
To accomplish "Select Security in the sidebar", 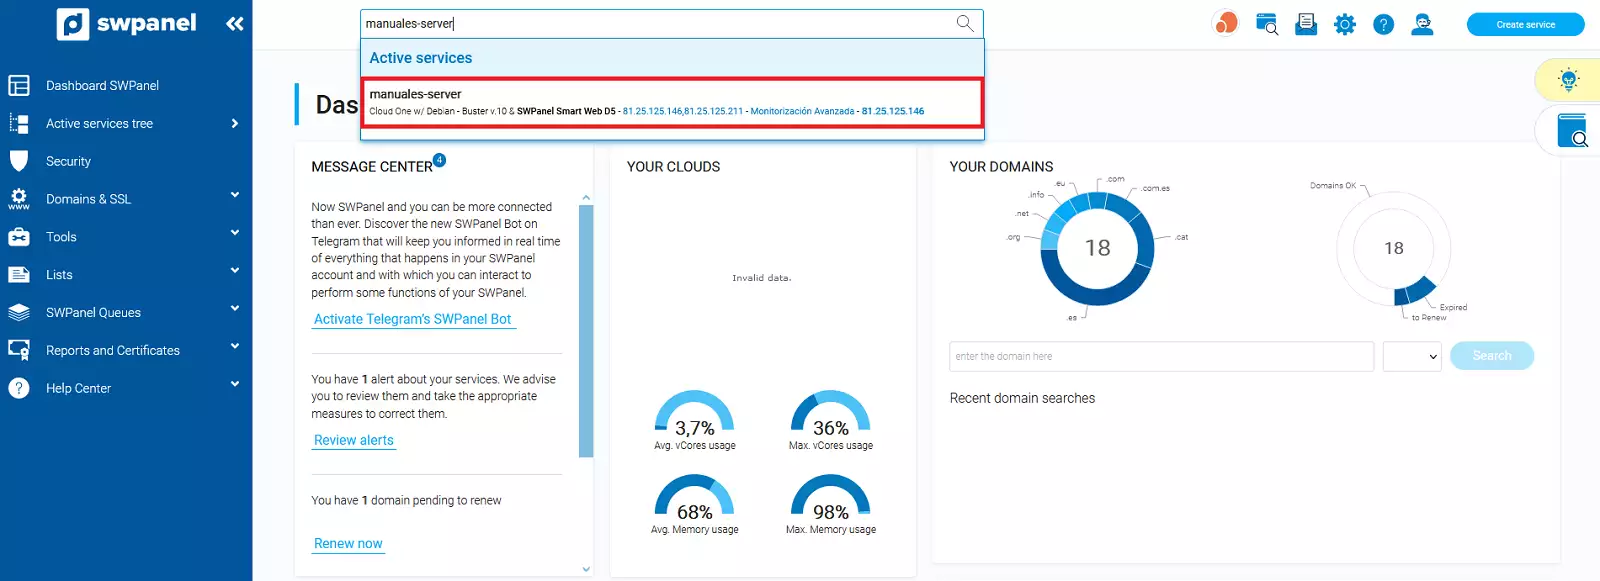I will pyautogui.click(x=68, y=162).
